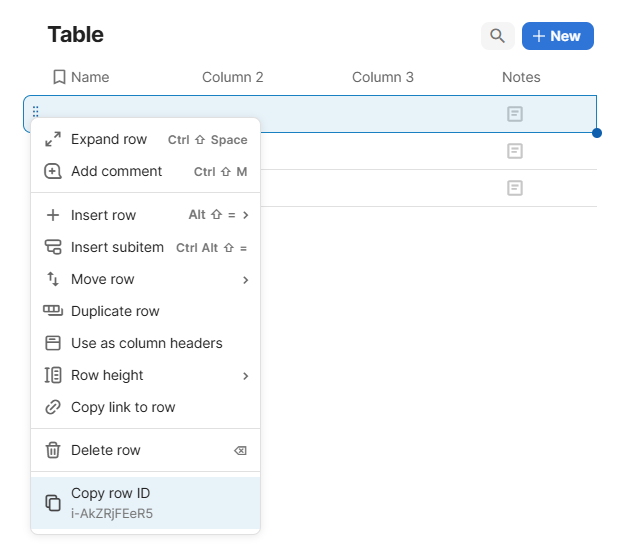640x551 pixels.
Task: Choose Use as column headers
Action: click(146, 343)
